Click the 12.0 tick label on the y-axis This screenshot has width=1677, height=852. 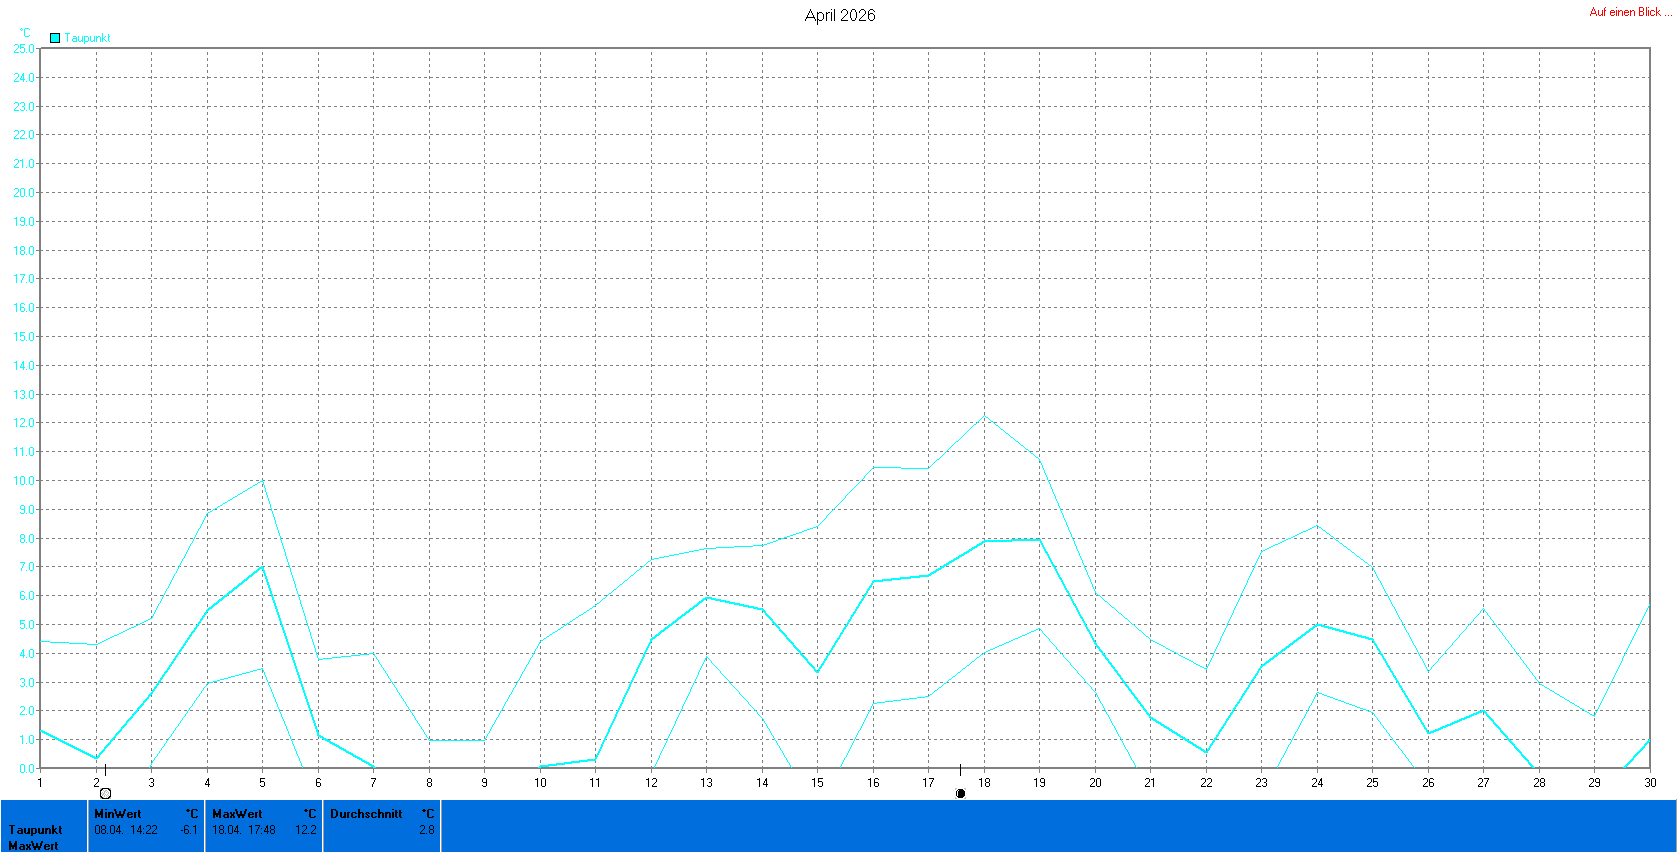coord(23,423)
